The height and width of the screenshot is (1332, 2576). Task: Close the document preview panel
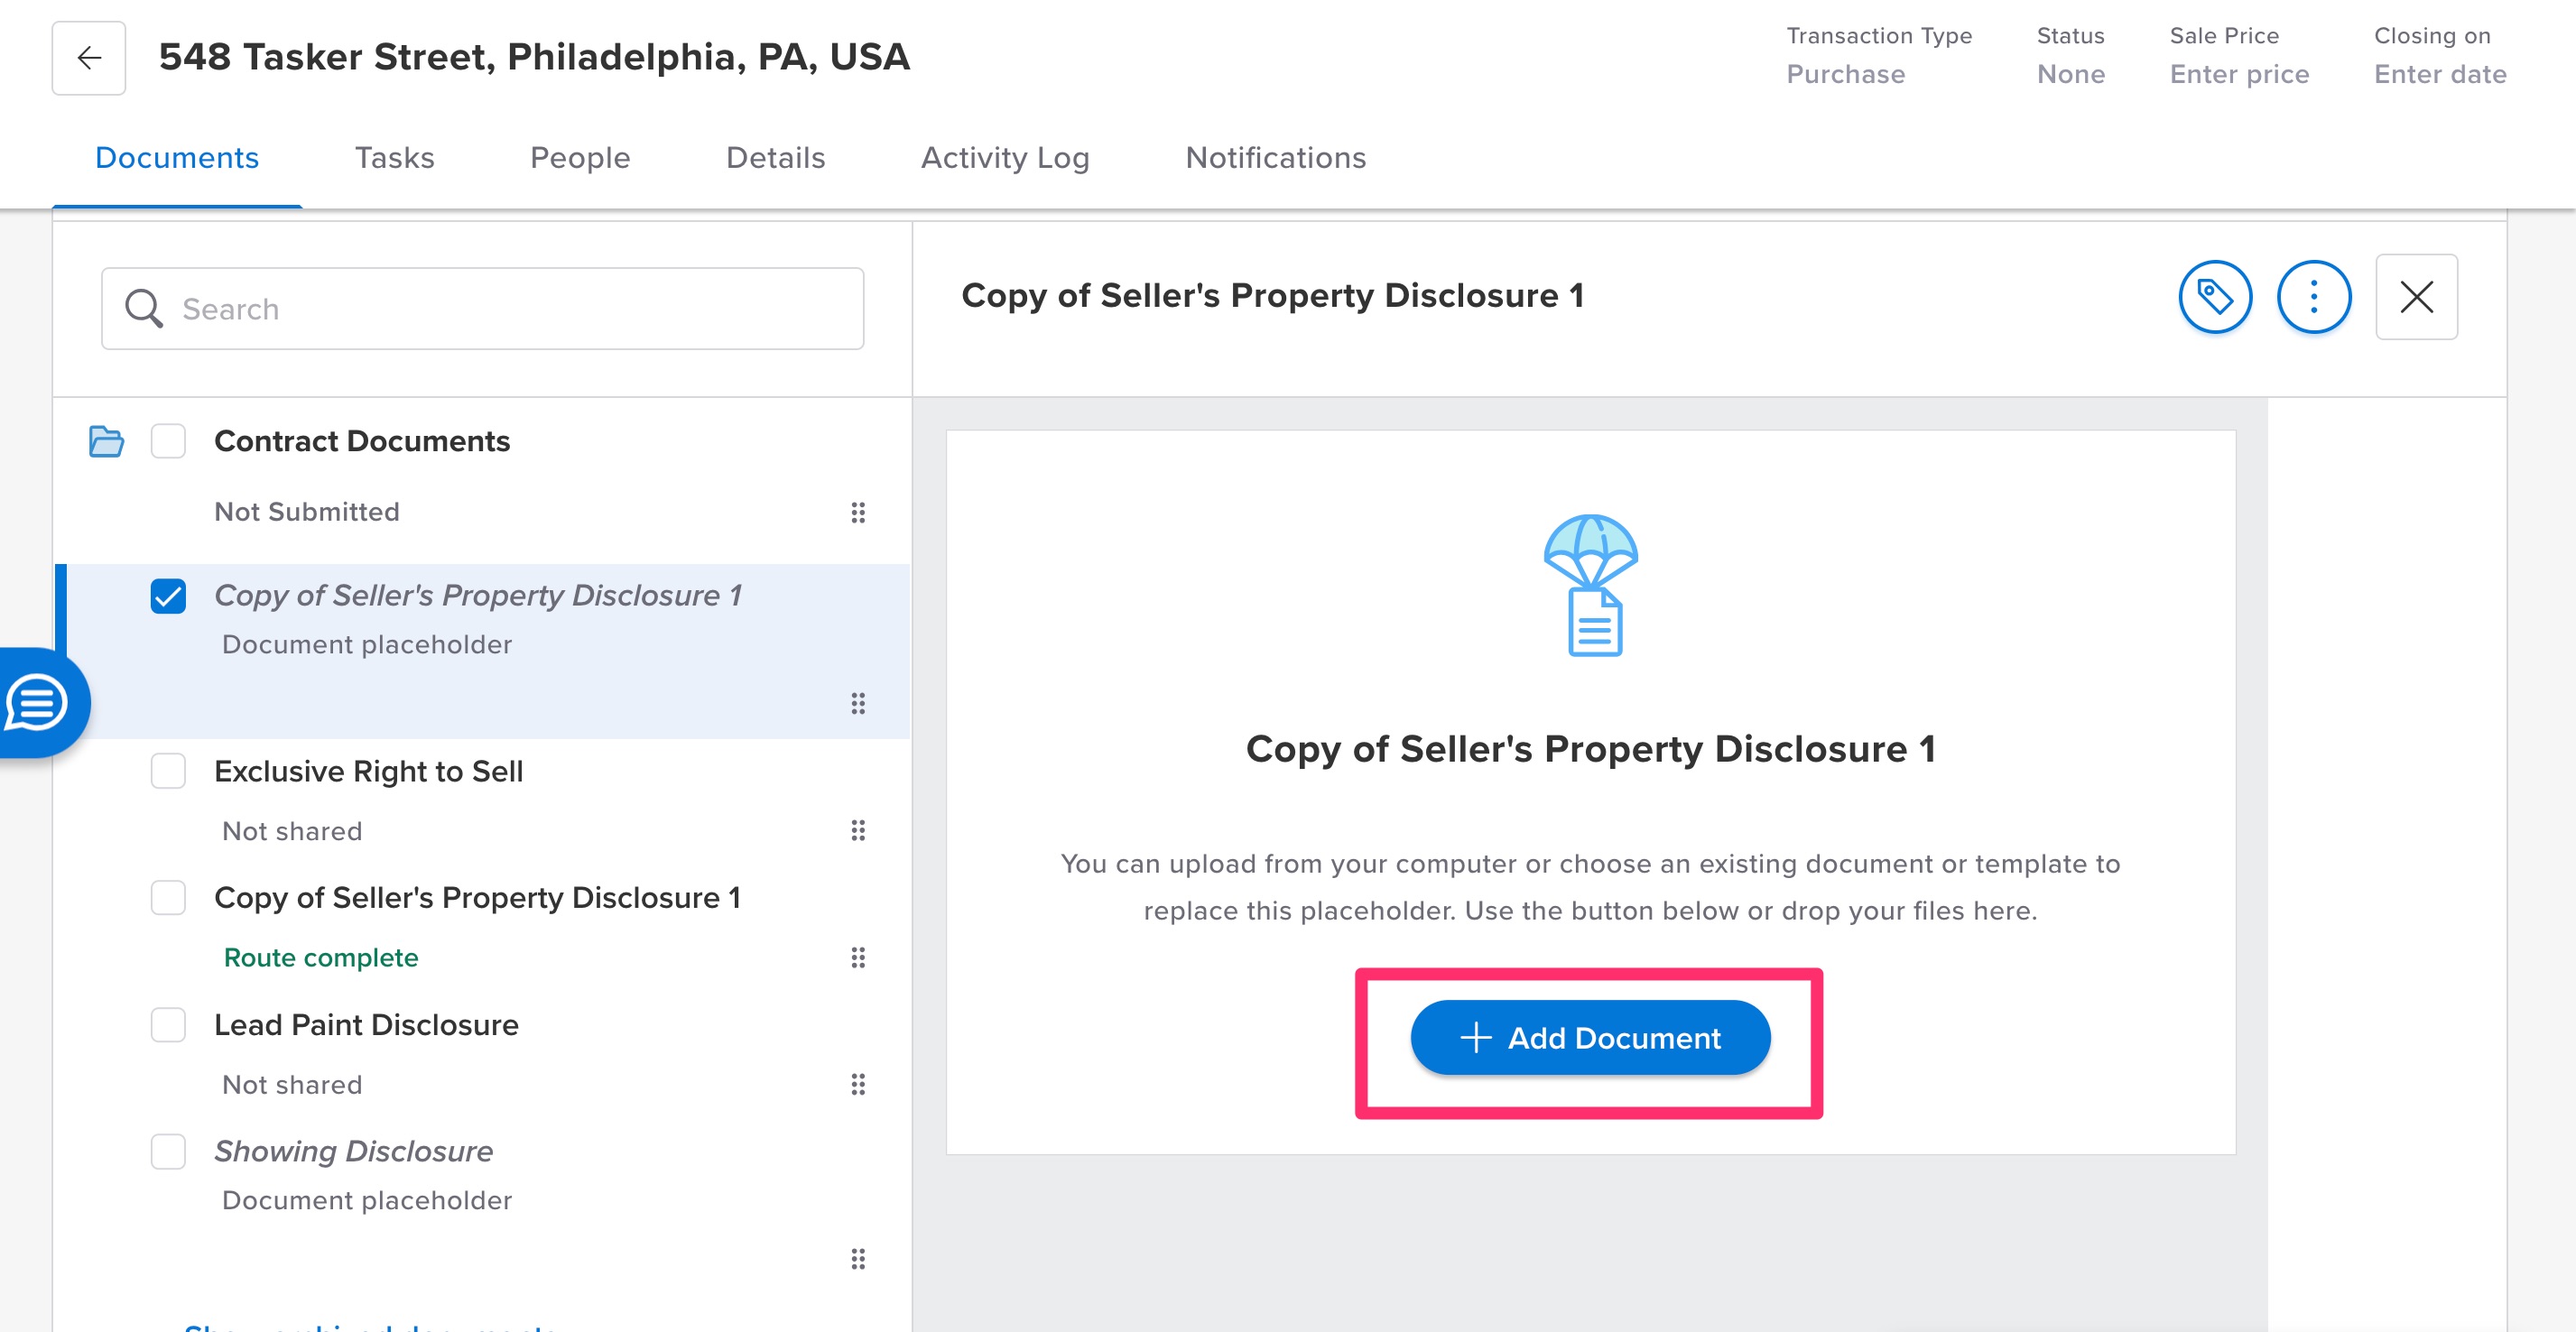pyautogui.click(x=2417, y=296)
